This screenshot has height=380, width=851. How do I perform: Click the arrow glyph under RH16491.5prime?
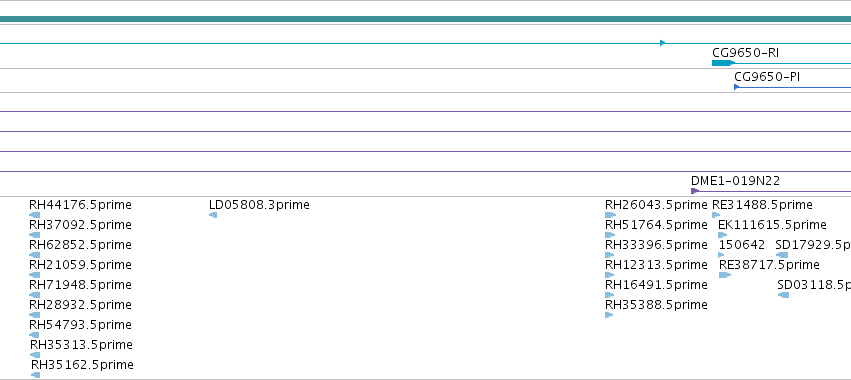(609, 295)
